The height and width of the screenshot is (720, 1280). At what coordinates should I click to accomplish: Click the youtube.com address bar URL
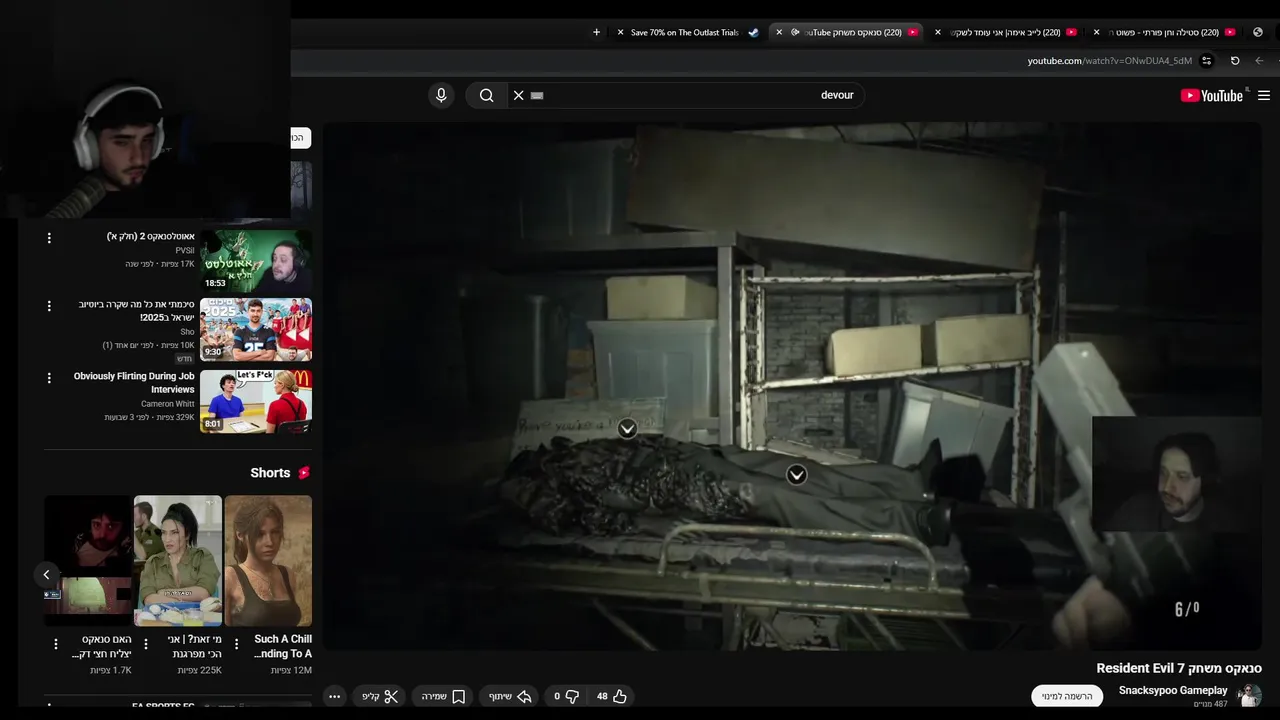pos(1110,61)
